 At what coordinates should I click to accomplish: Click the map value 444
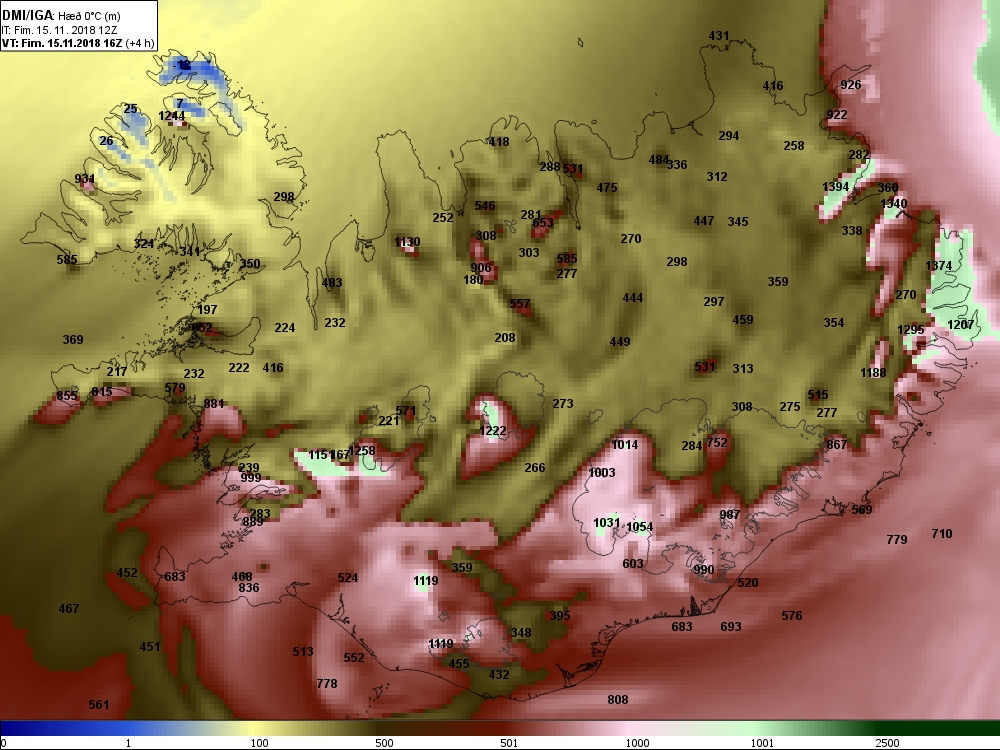(633, 298)
